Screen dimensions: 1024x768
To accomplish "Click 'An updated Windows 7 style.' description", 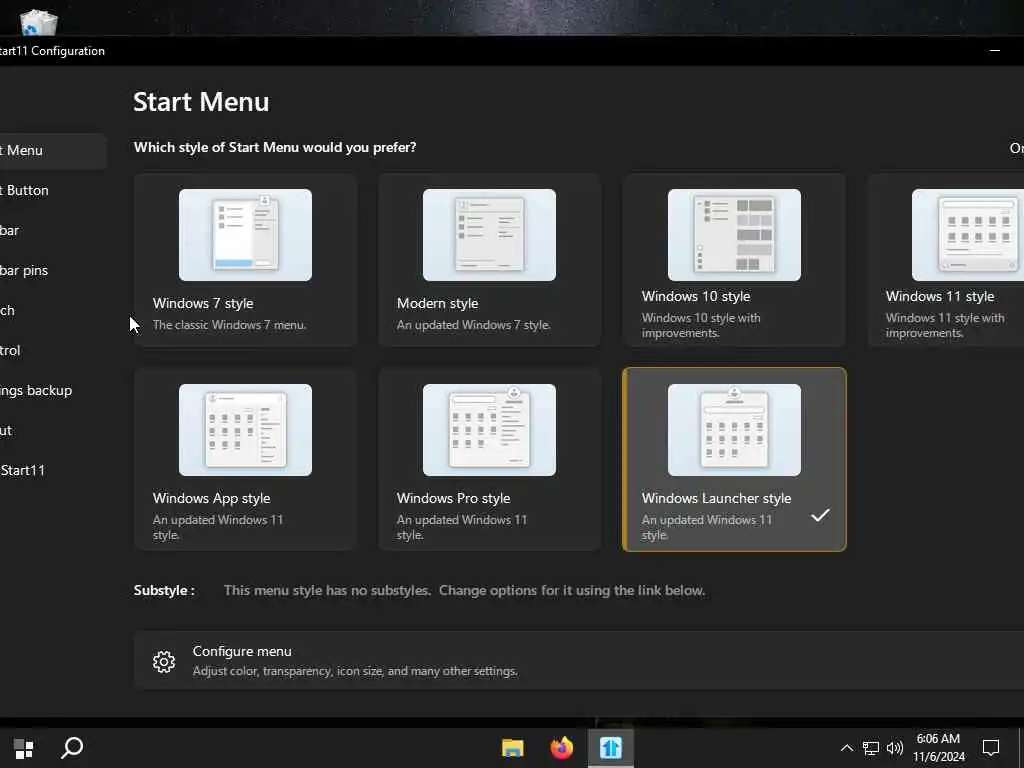I will 473,325.
